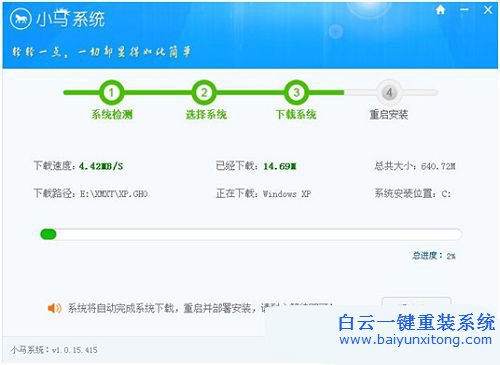Close the 小马系统 window
The height and width of the screenshot is (365, 500).
click(488, 10)
